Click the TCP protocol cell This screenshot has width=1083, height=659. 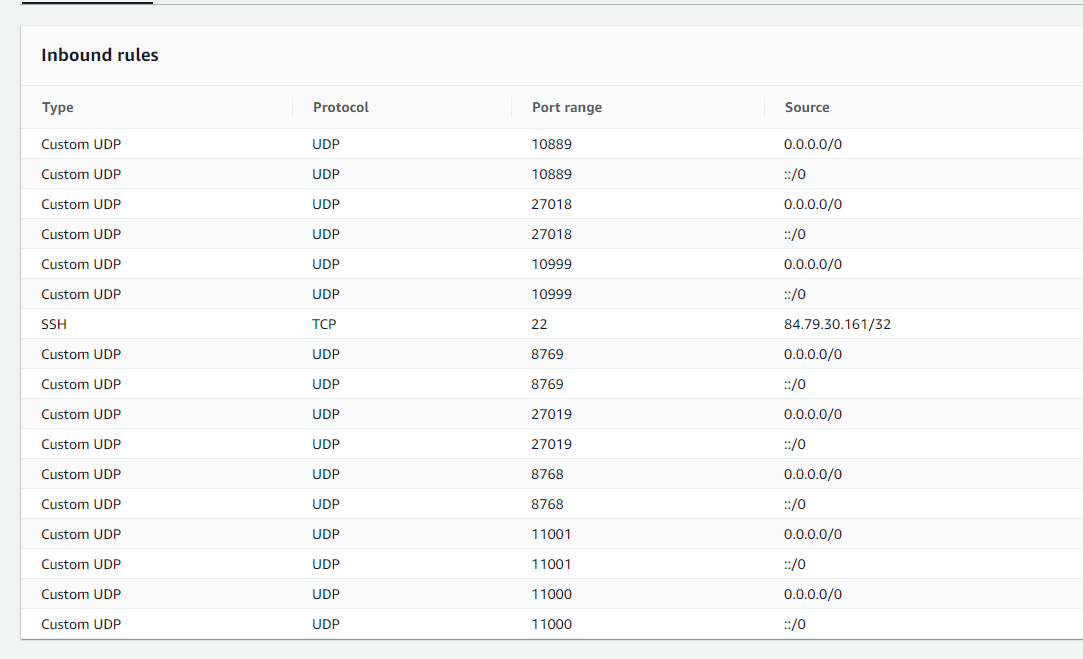click(324, 324)
